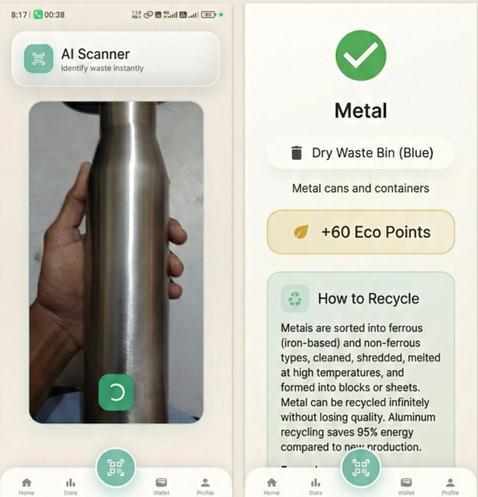The height and width of the screenshot is (497, 478).
Task: Tap center scan button on right screen
Action: (361, 468)
